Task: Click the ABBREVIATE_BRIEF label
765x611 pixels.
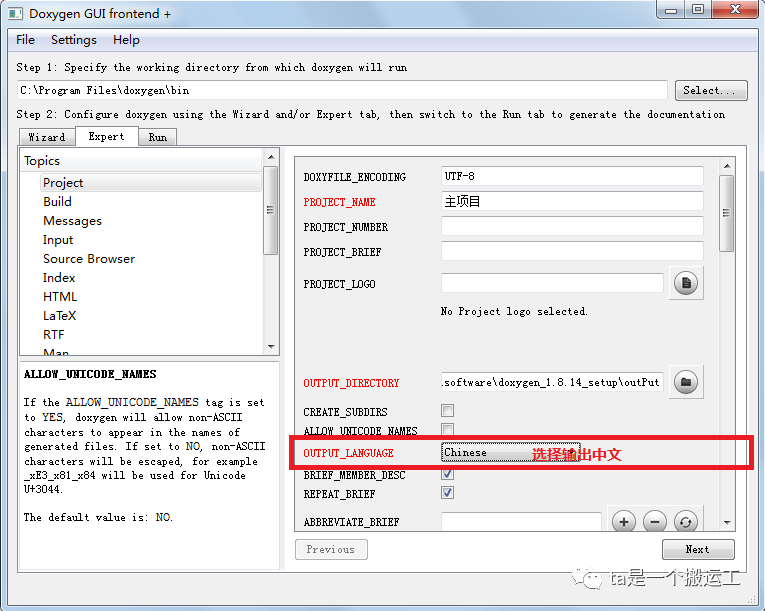Action: (352, 522)
